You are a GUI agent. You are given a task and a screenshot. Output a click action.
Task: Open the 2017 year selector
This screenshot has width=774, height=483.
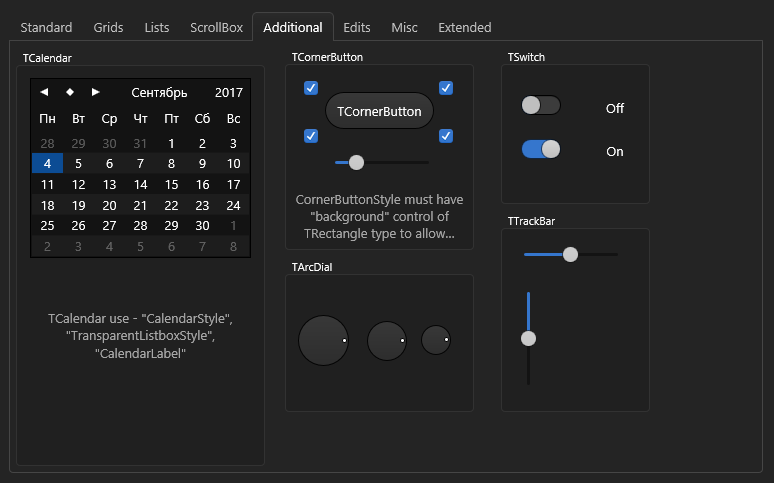pos(229,92)
